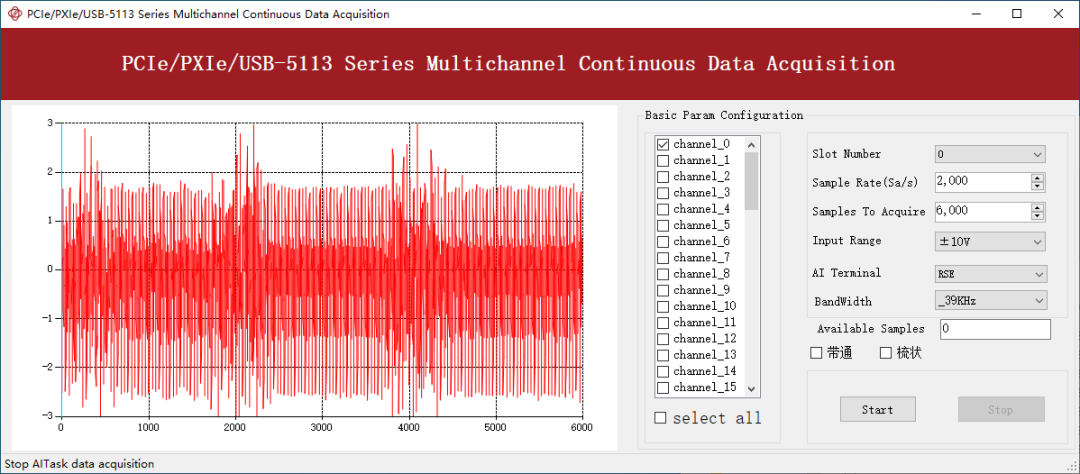The image size is (1080, 474).
Task: Tick the channel_14 checkbox
Action: tap(663, 371)
